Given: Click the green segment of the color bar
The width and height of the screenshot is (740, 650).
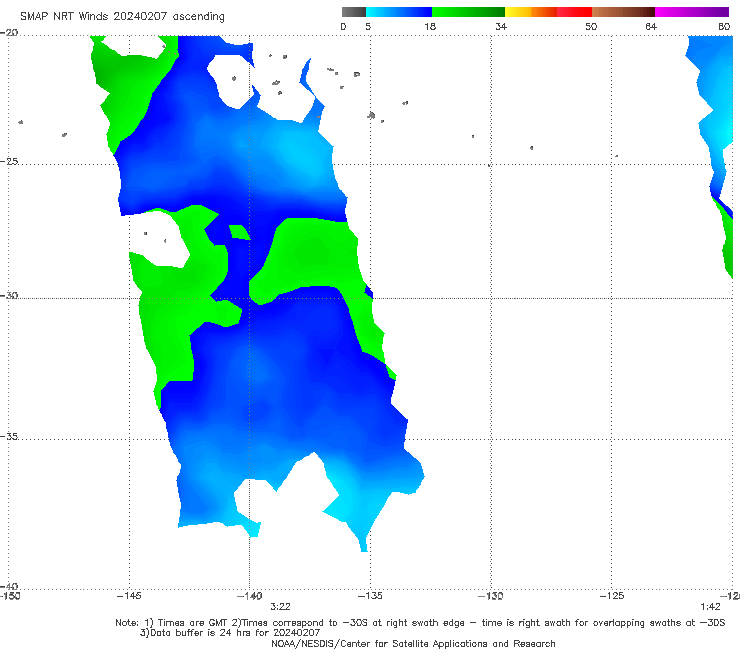Looking at the screenshot, I should coord(468,12).
